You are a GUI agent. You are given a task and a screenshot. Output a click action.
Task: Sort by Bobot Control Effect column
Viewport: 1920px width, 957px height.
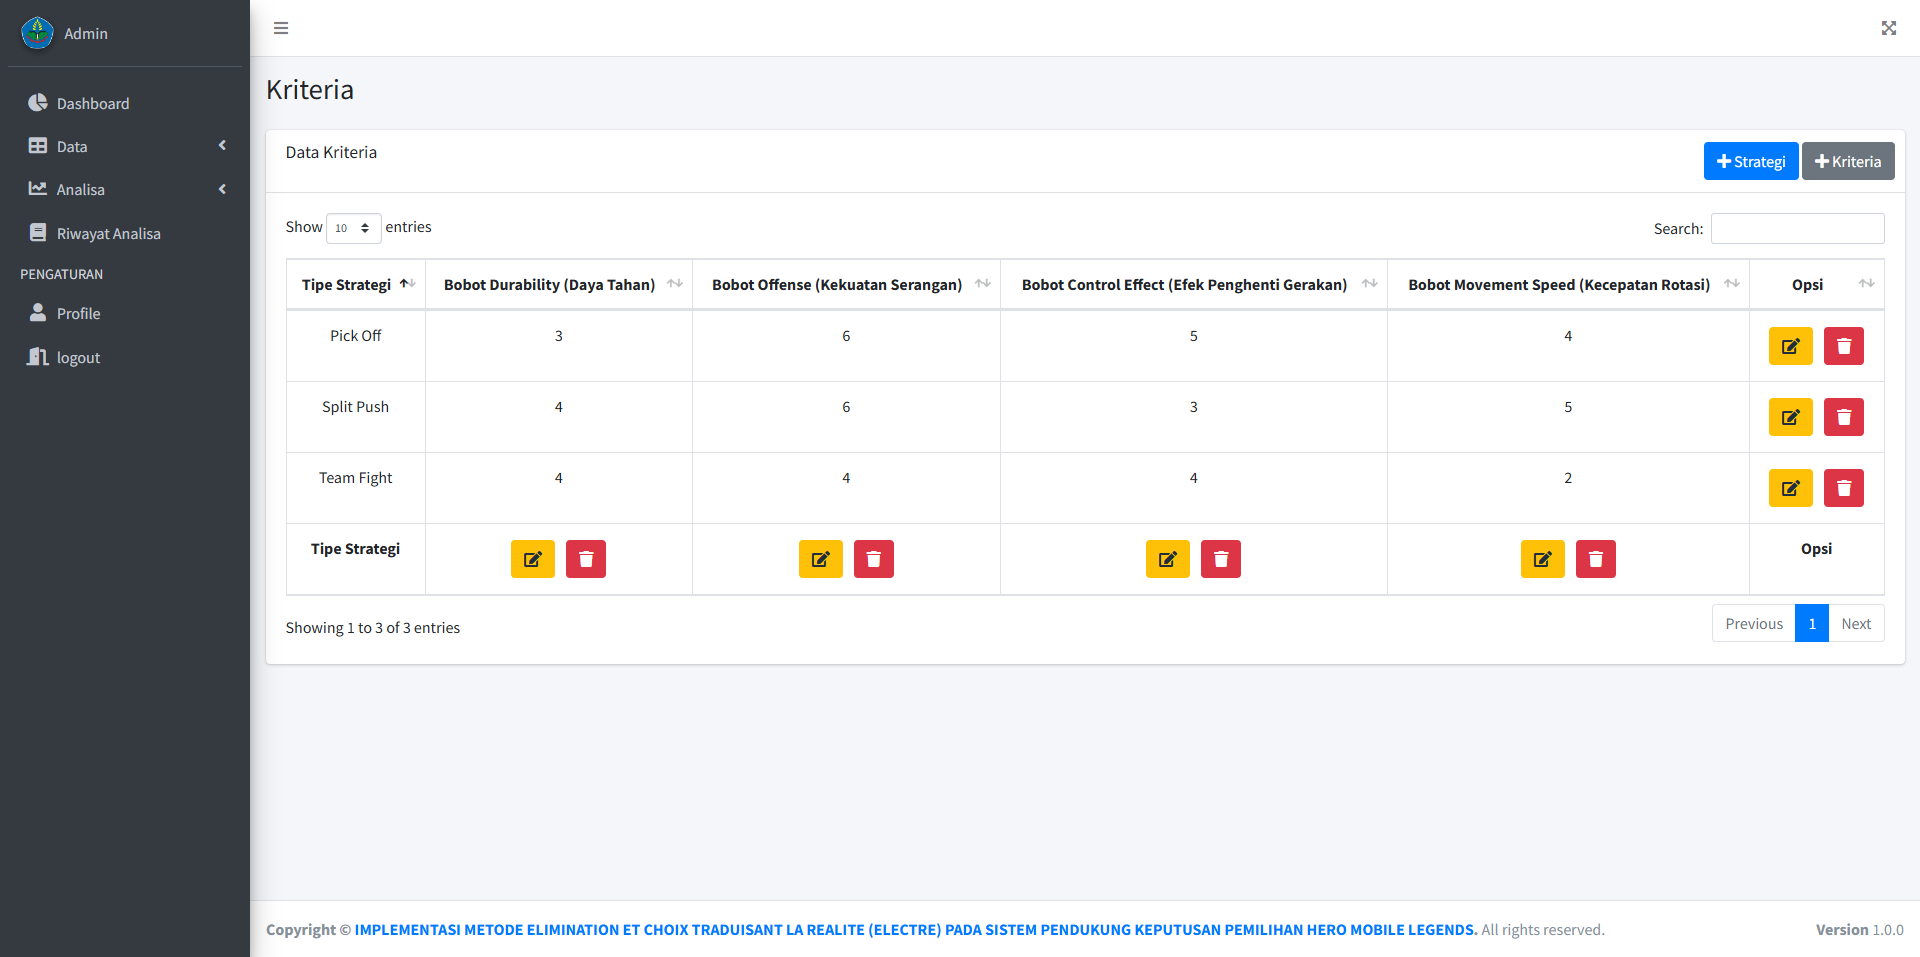click(x=1194, y=285)
